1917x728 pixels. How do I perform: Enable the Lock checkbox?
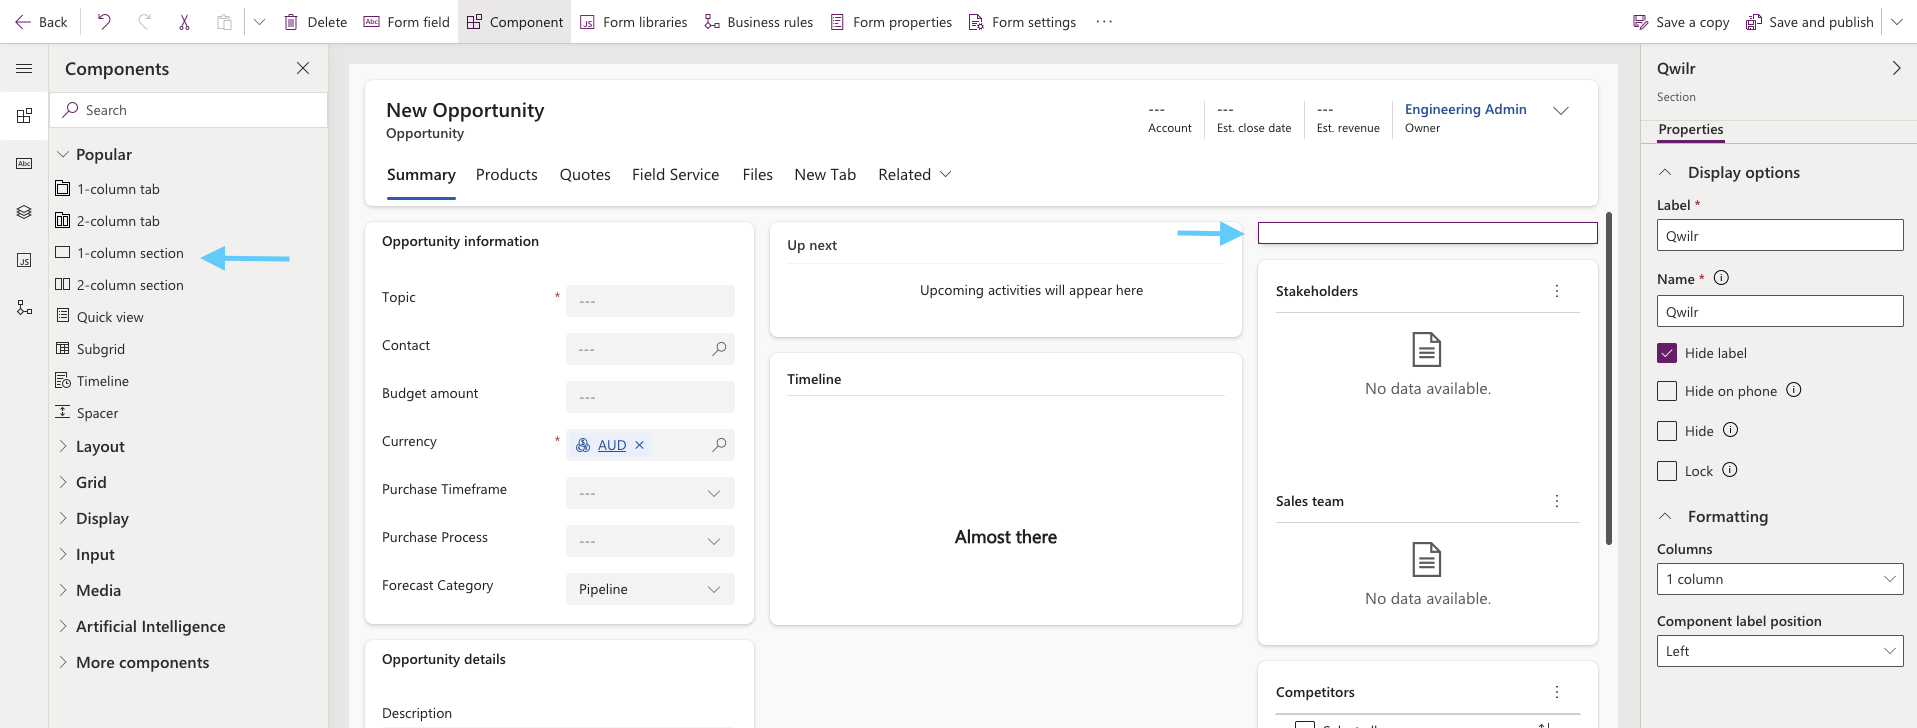pos(1667,471)
